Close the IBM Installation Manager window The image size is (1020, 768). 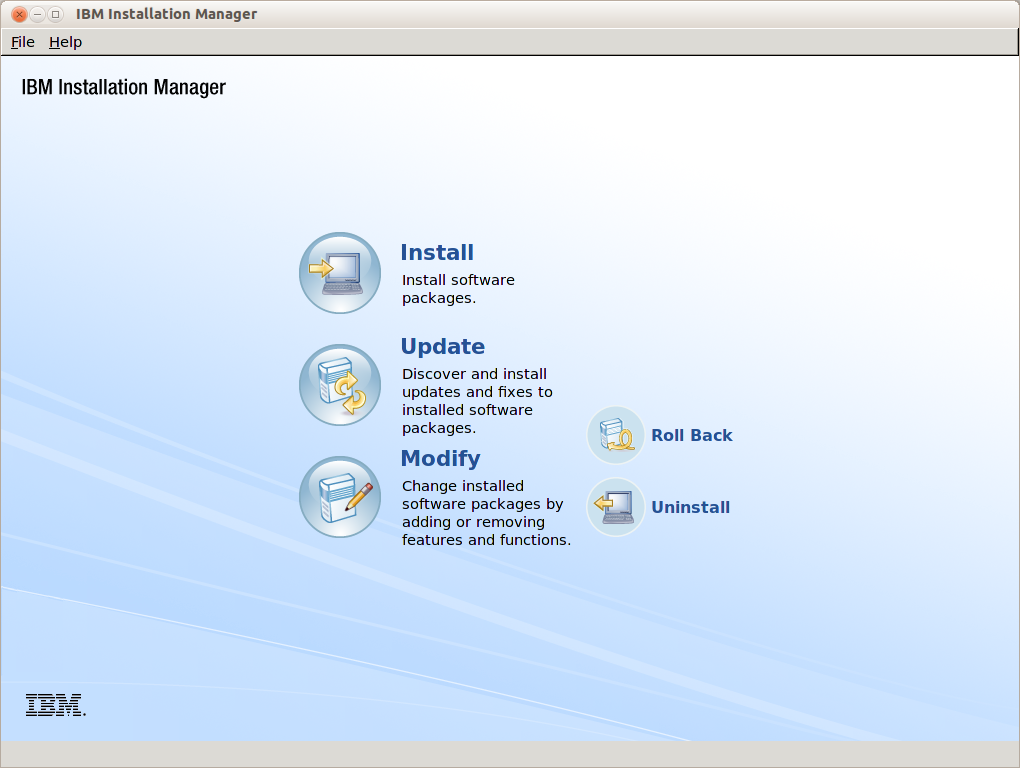click(20, 14)
